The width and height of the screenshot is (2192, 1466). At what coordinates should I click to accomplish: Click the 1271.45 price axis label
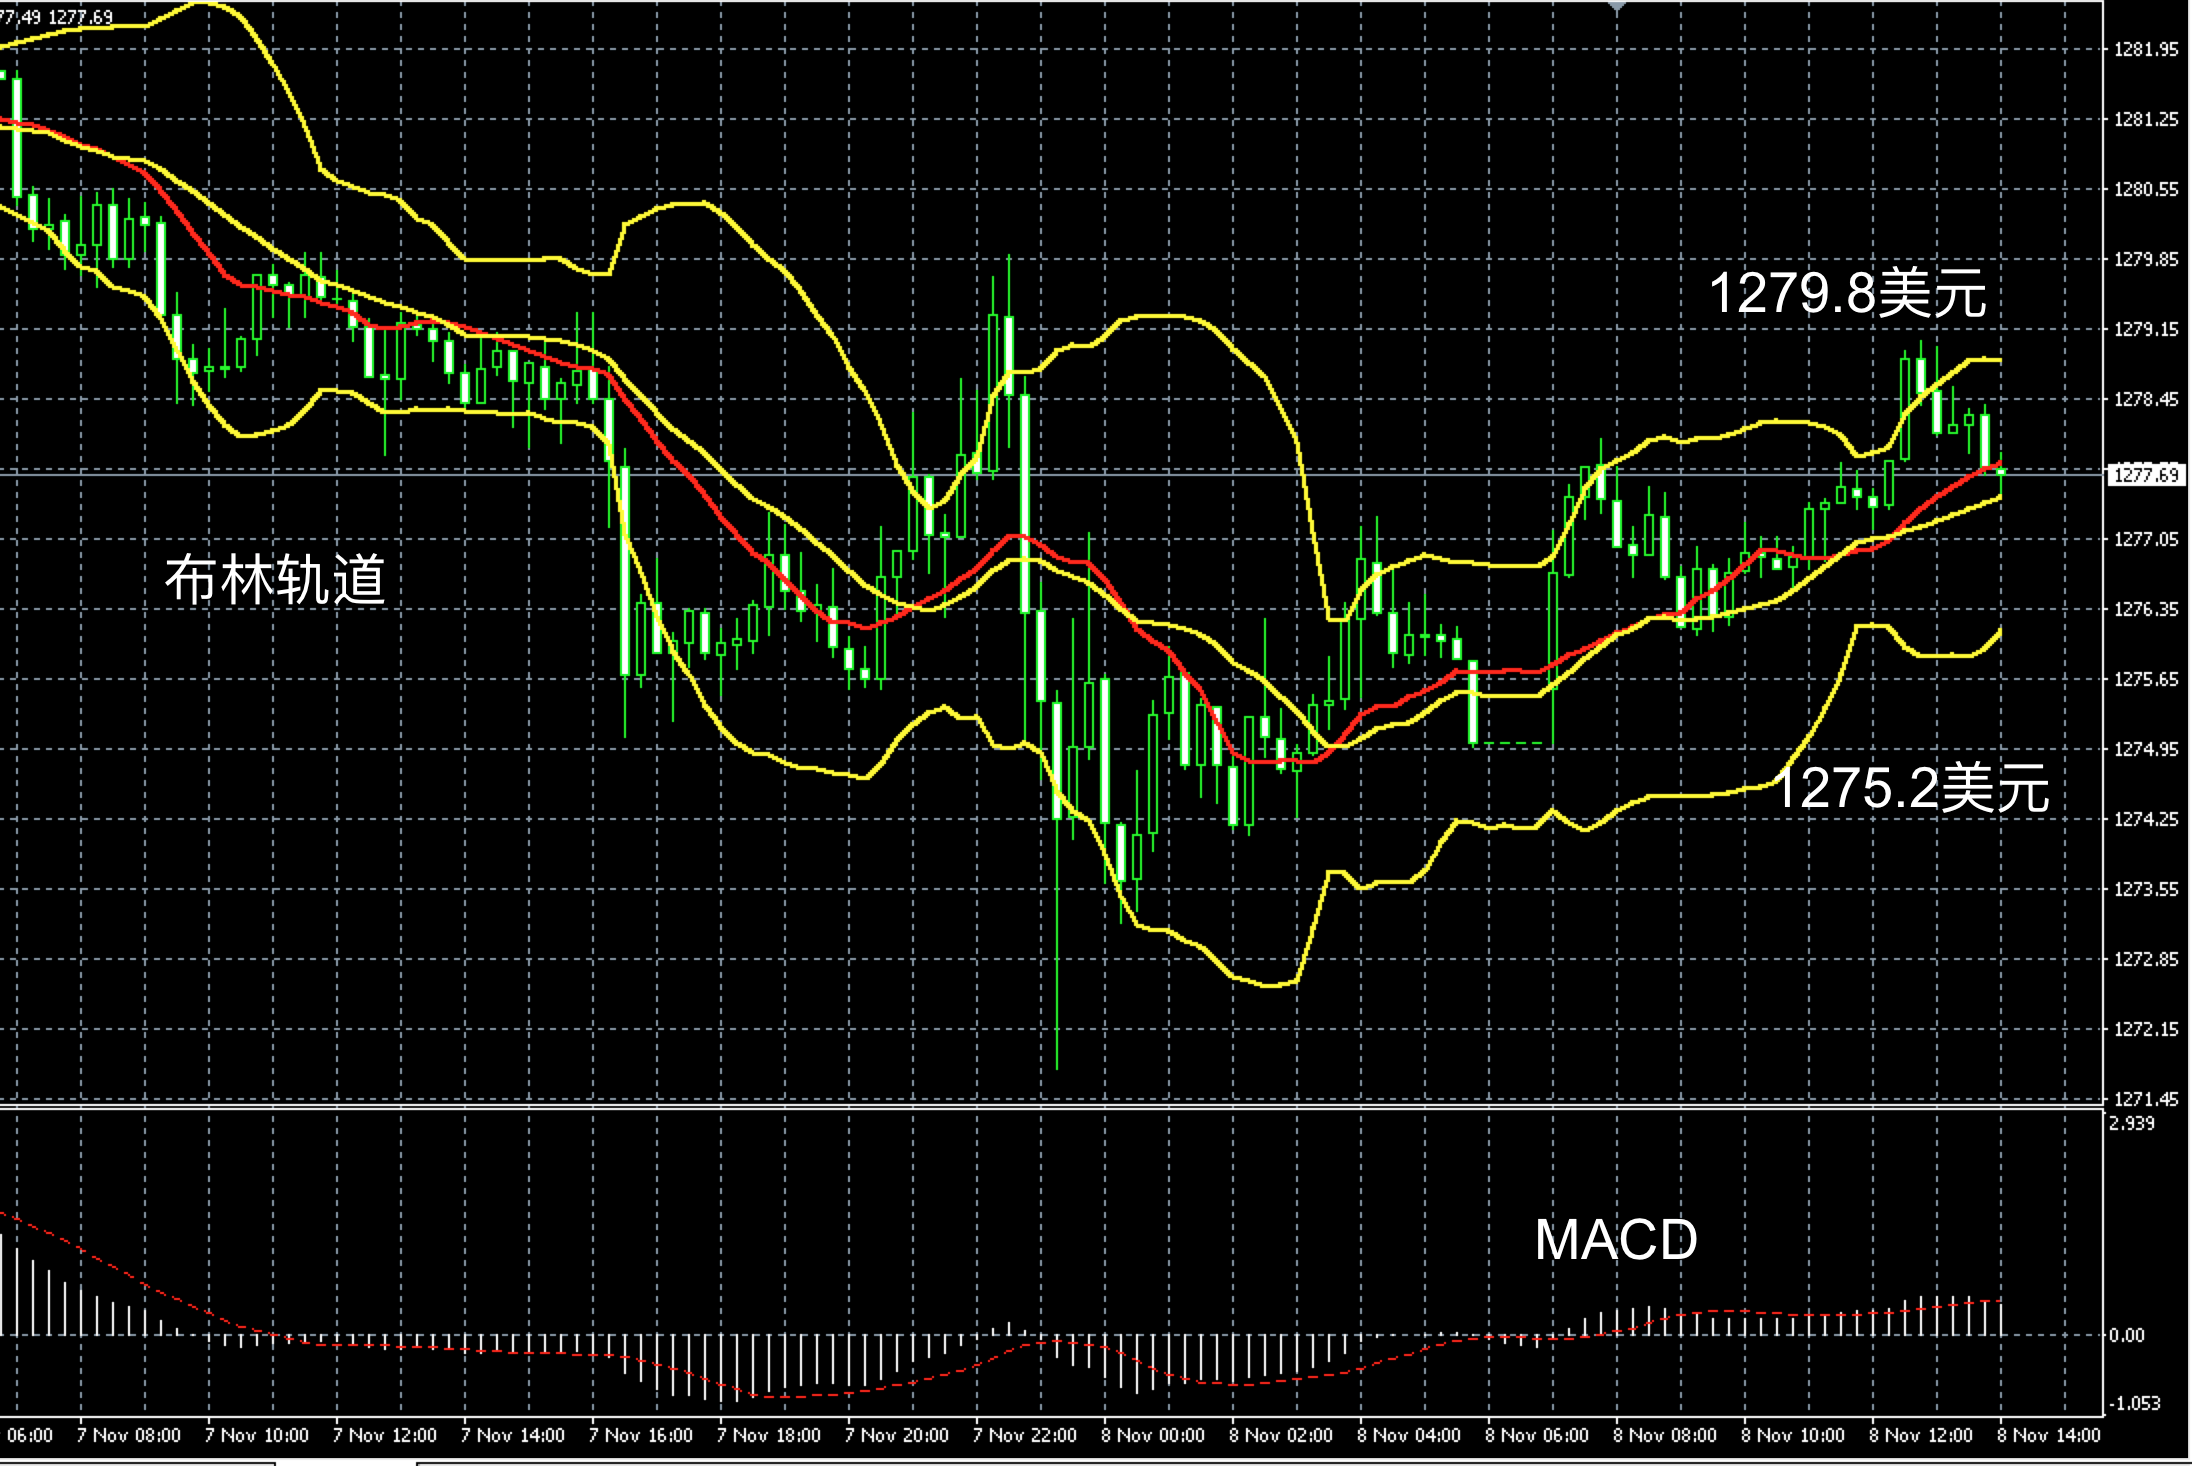[2146, 1098]
